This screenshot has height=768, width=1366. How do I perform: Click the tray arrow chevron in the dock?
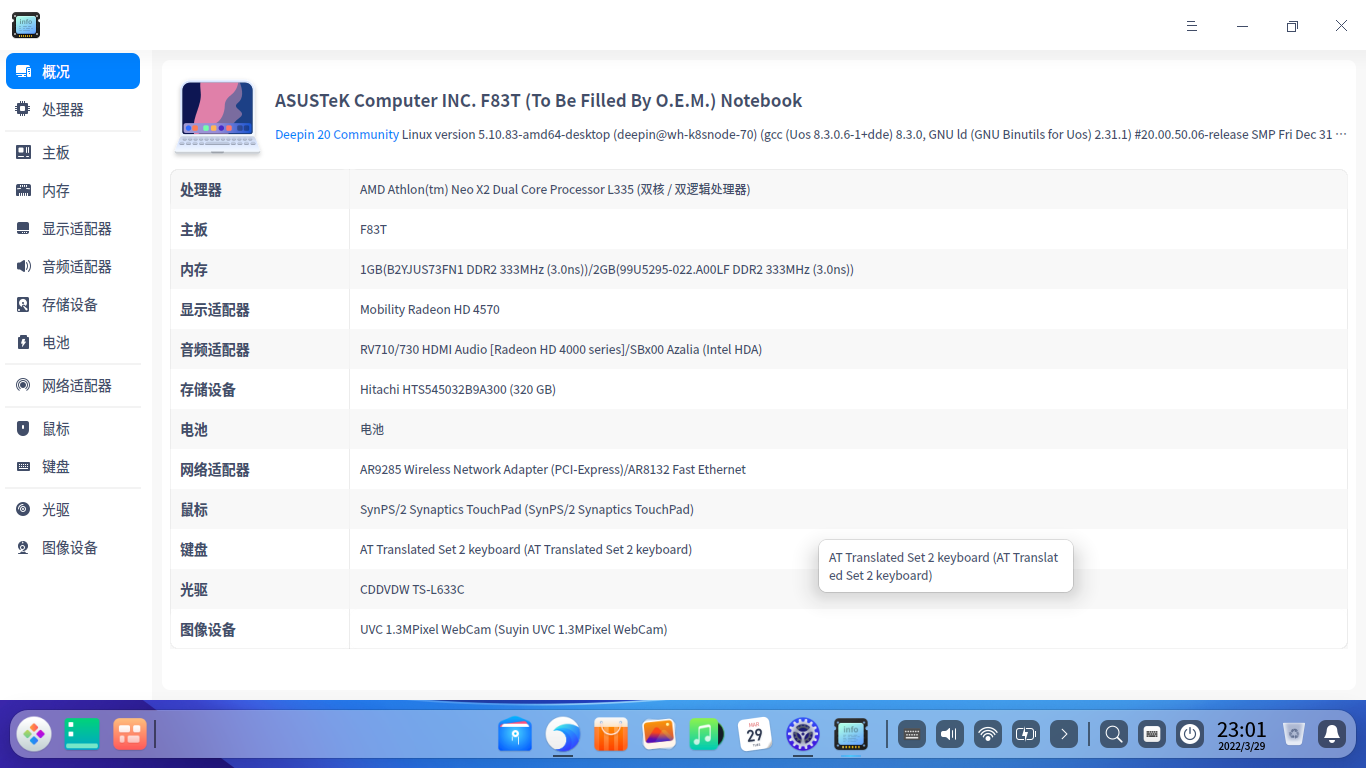coord(1064,735)
